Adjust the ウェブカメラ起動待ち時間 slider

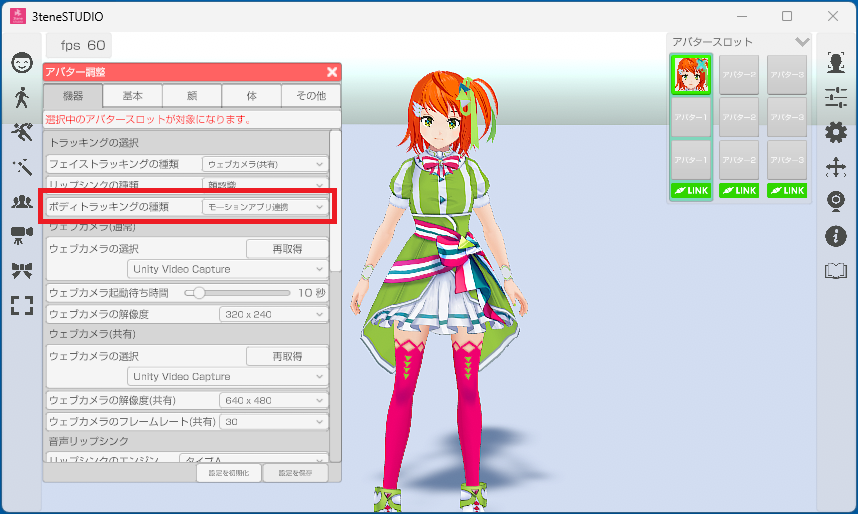click(x=237, y=293)
